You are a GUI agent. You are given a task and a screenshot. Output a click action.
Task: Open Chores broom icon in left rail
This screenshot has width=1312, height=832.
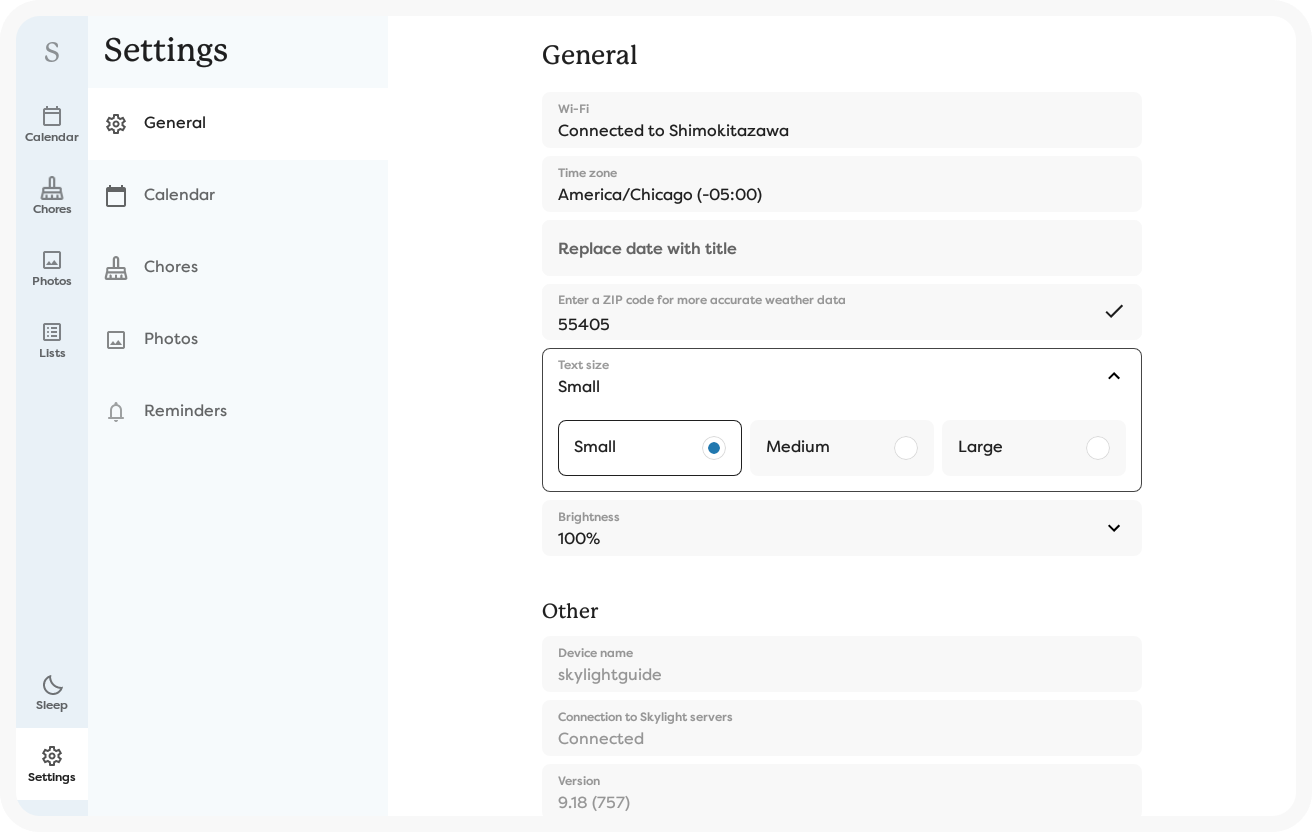52,196
